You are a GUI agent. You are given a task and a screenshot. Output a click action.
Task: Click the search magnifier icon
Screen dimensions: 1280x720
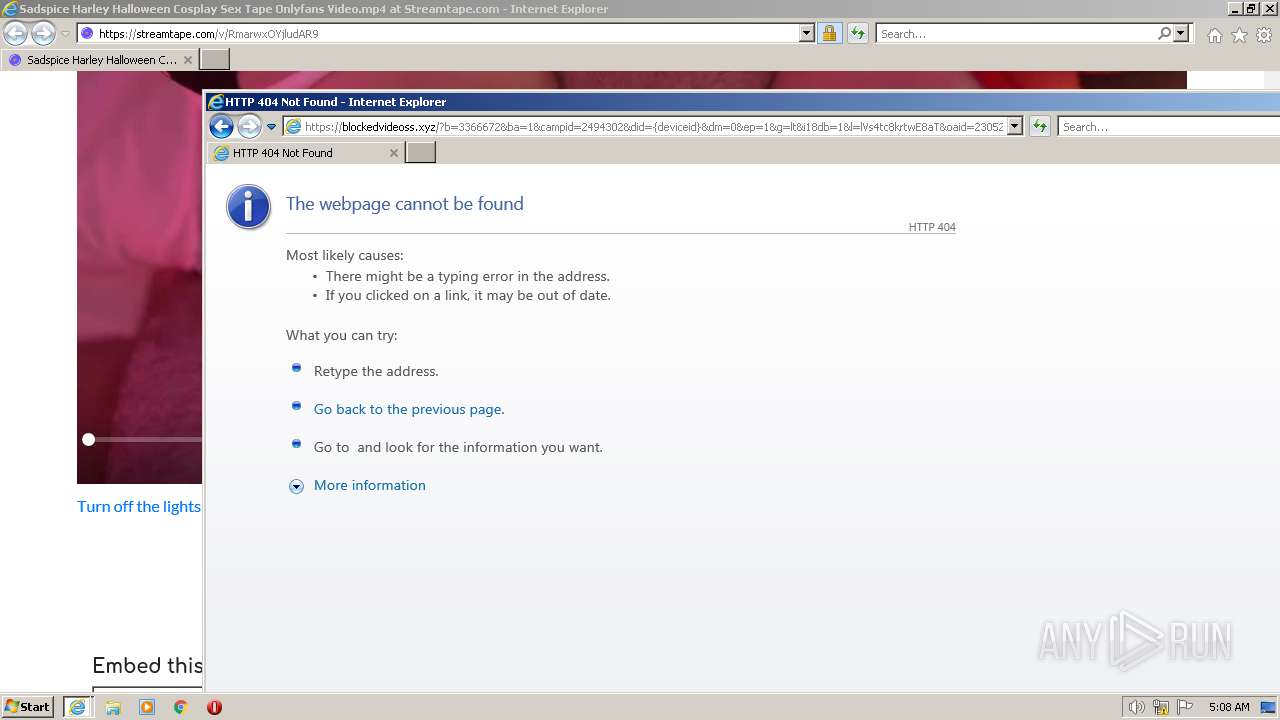(1164, 34)
